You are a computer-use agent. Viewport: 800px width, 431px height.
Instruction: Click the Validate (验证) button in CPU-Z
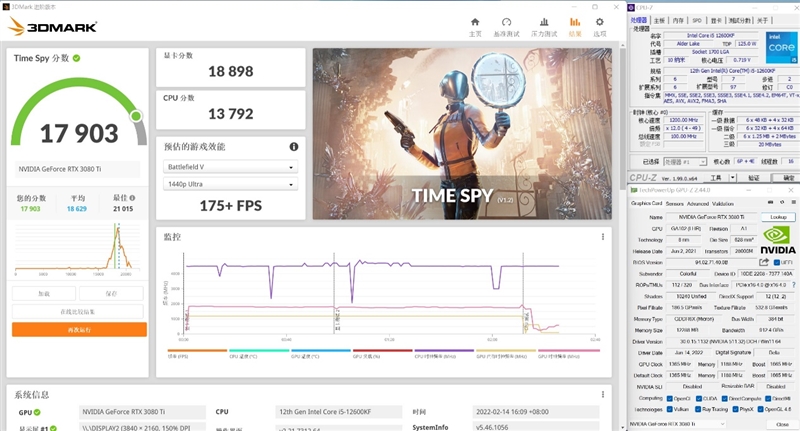754,178
